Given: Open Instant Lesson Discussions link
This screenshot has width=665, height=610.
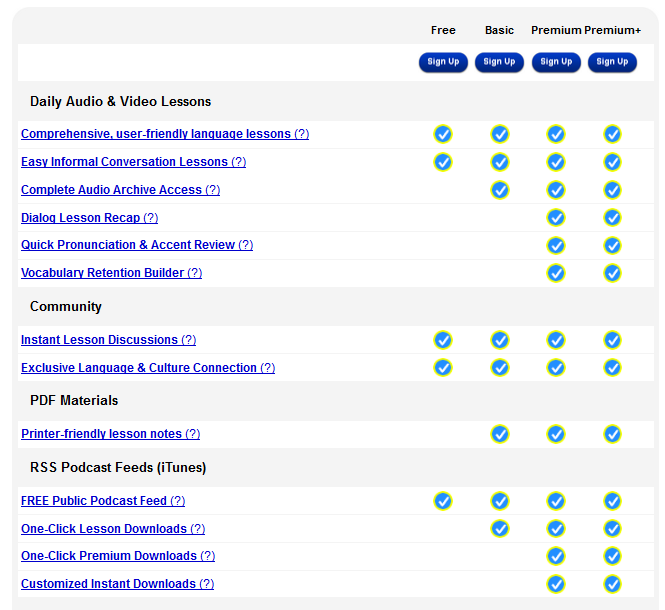Looking at the screenshot, I should pyautogui.click(x=109, y=340).
